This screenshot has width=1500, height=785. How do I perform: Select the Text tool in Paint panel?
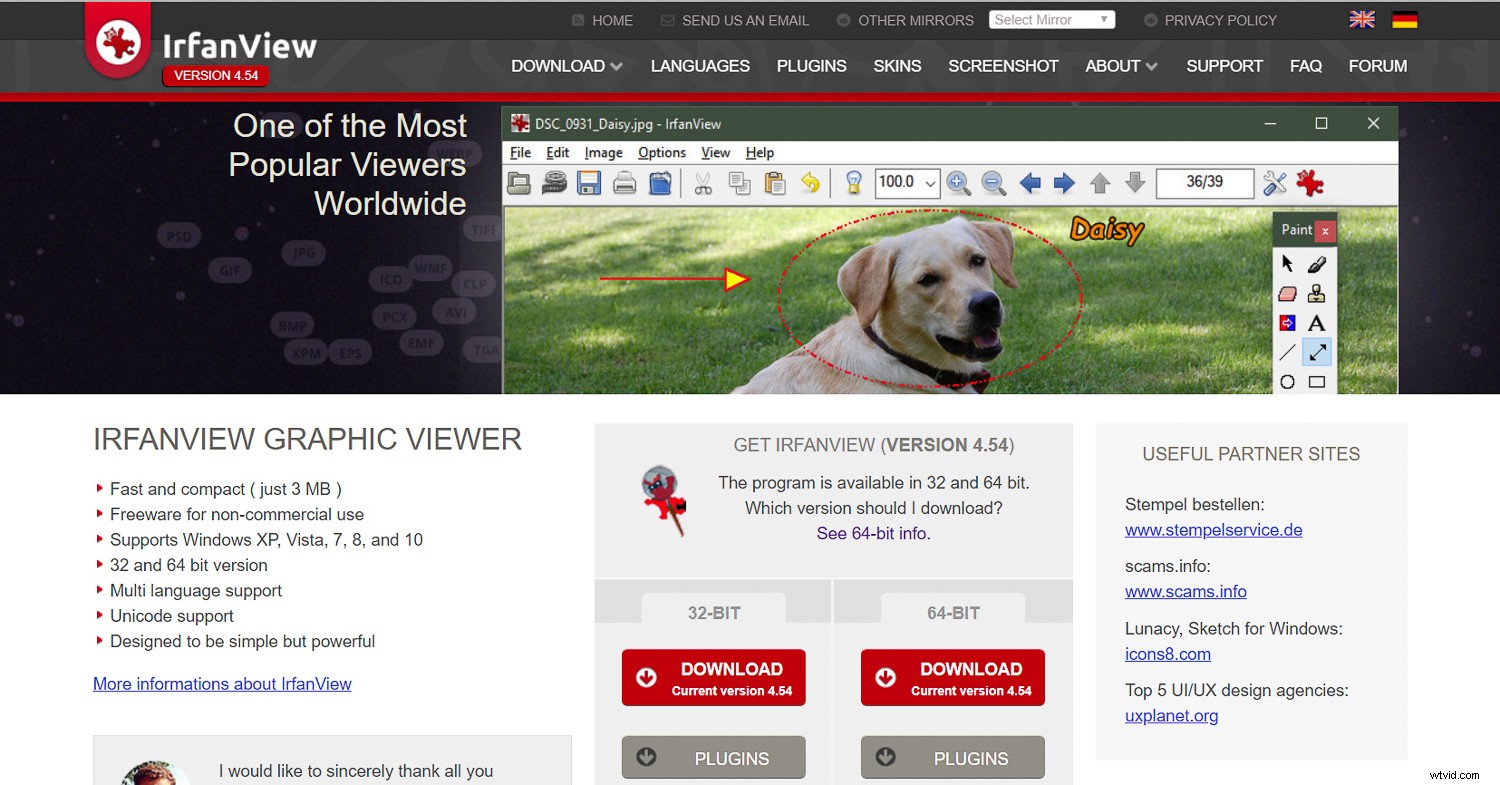[1318, 323]
